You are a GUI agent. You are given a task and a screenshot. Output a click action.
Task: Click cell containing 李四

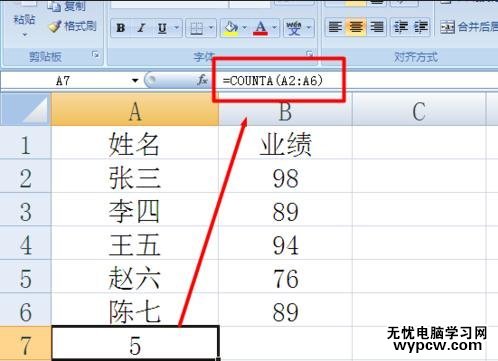135,210
